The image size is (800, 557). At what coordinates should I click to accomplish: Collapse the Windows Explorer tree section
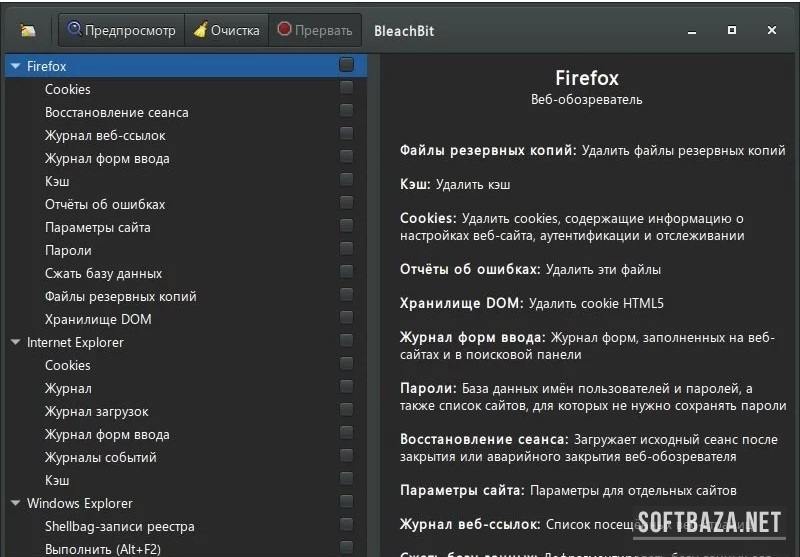tap(15, 503)
